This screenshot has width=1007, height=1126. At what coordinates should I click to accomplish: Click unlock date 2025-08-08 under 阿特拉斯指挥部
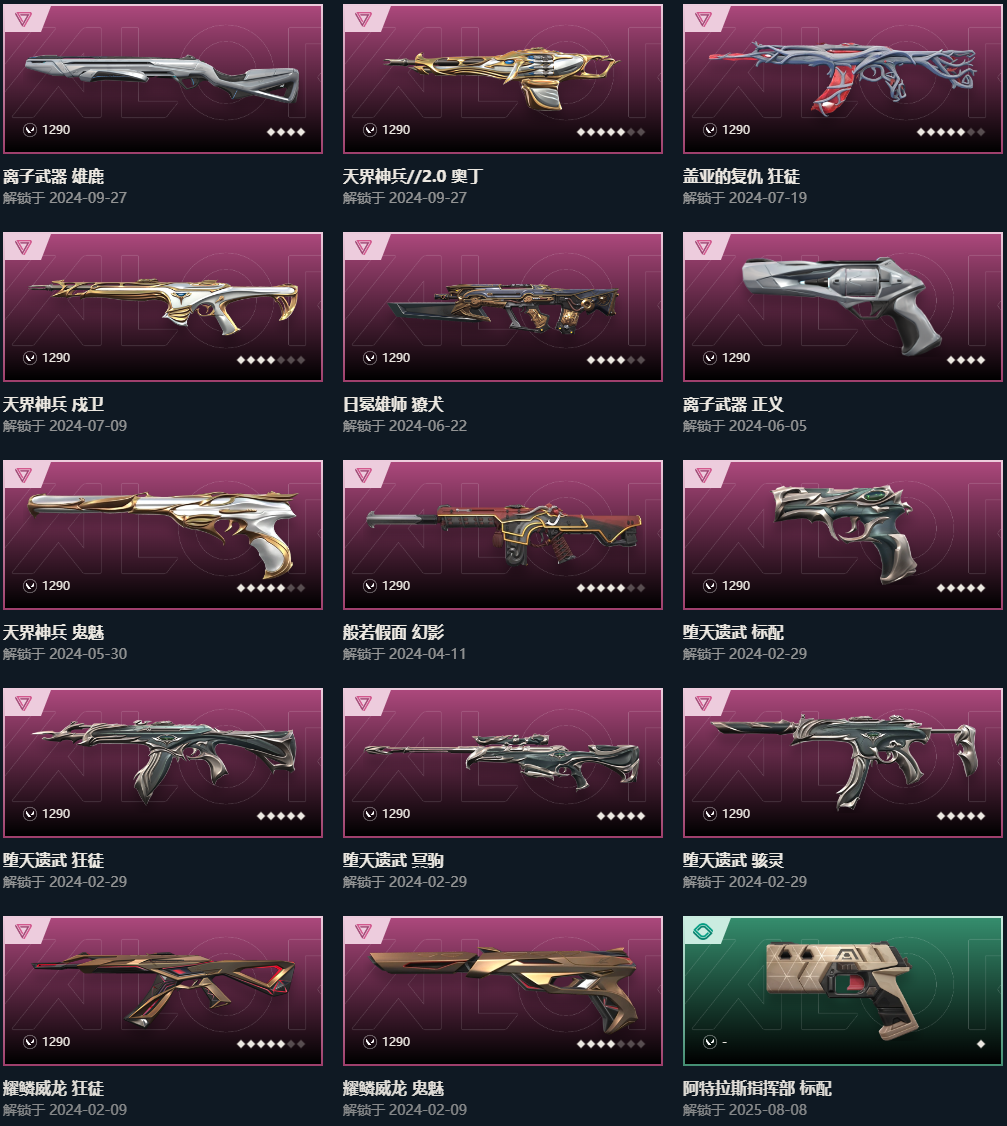pyautogui.click(x=768, y=1110)
